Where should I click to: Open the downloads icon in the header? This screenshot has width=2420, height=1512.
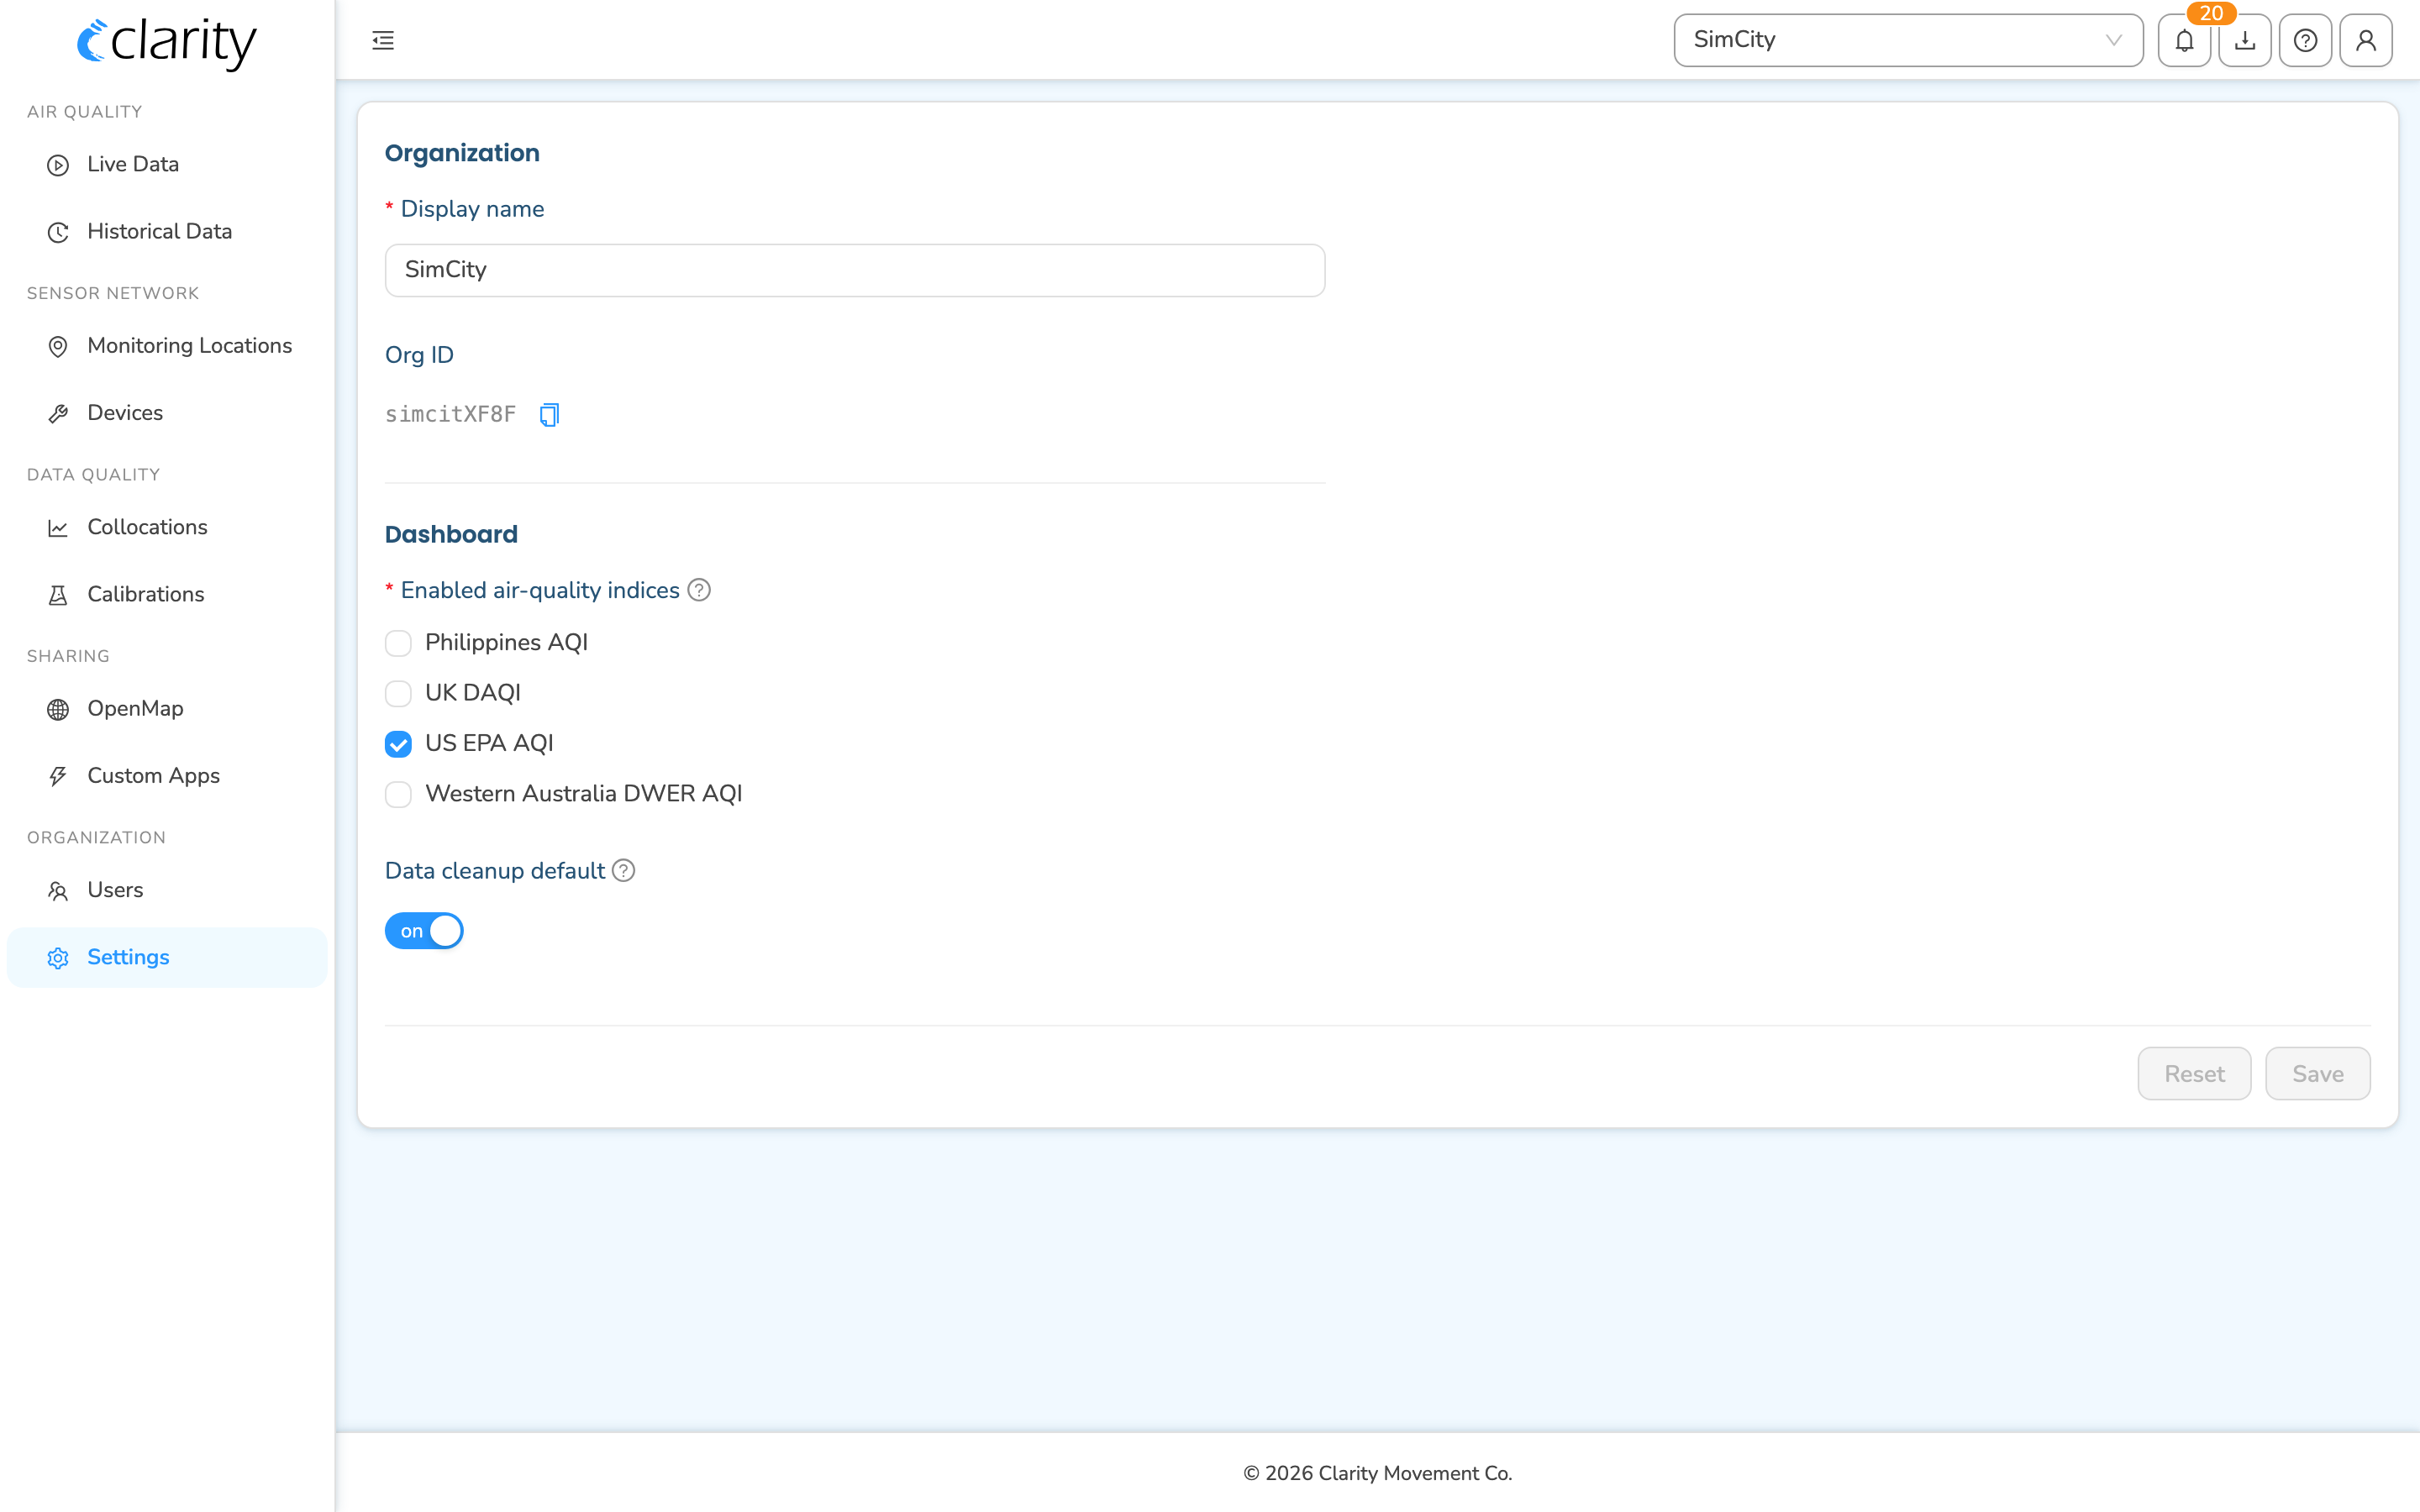2245,40
